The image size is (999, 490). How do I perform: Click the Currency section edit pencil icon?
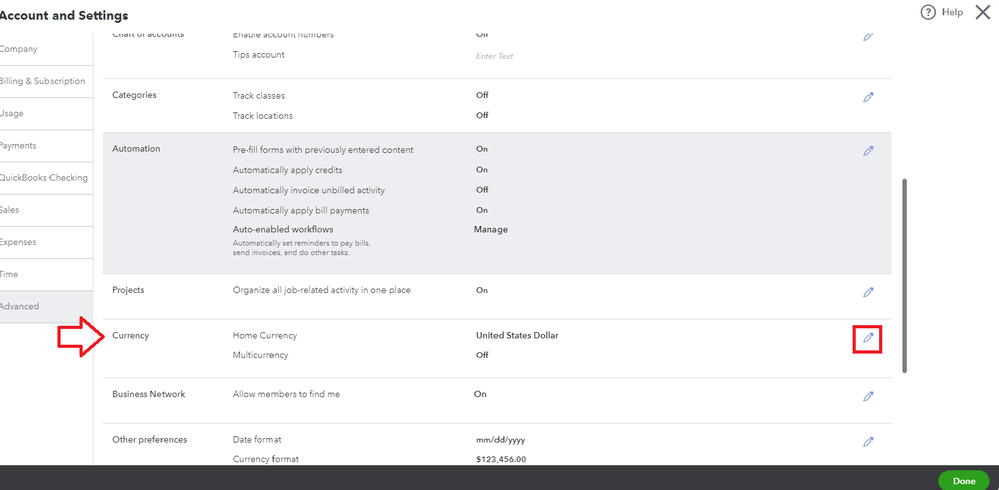click(868, 338)
